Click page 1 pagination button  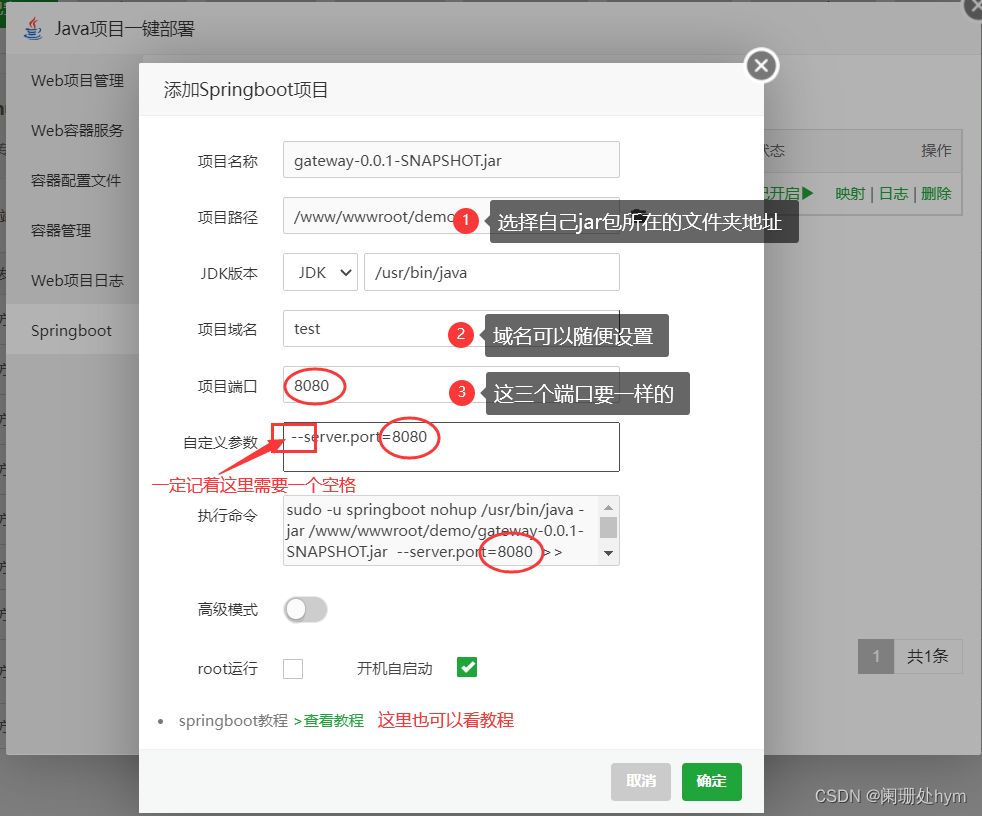pos(876,656)
